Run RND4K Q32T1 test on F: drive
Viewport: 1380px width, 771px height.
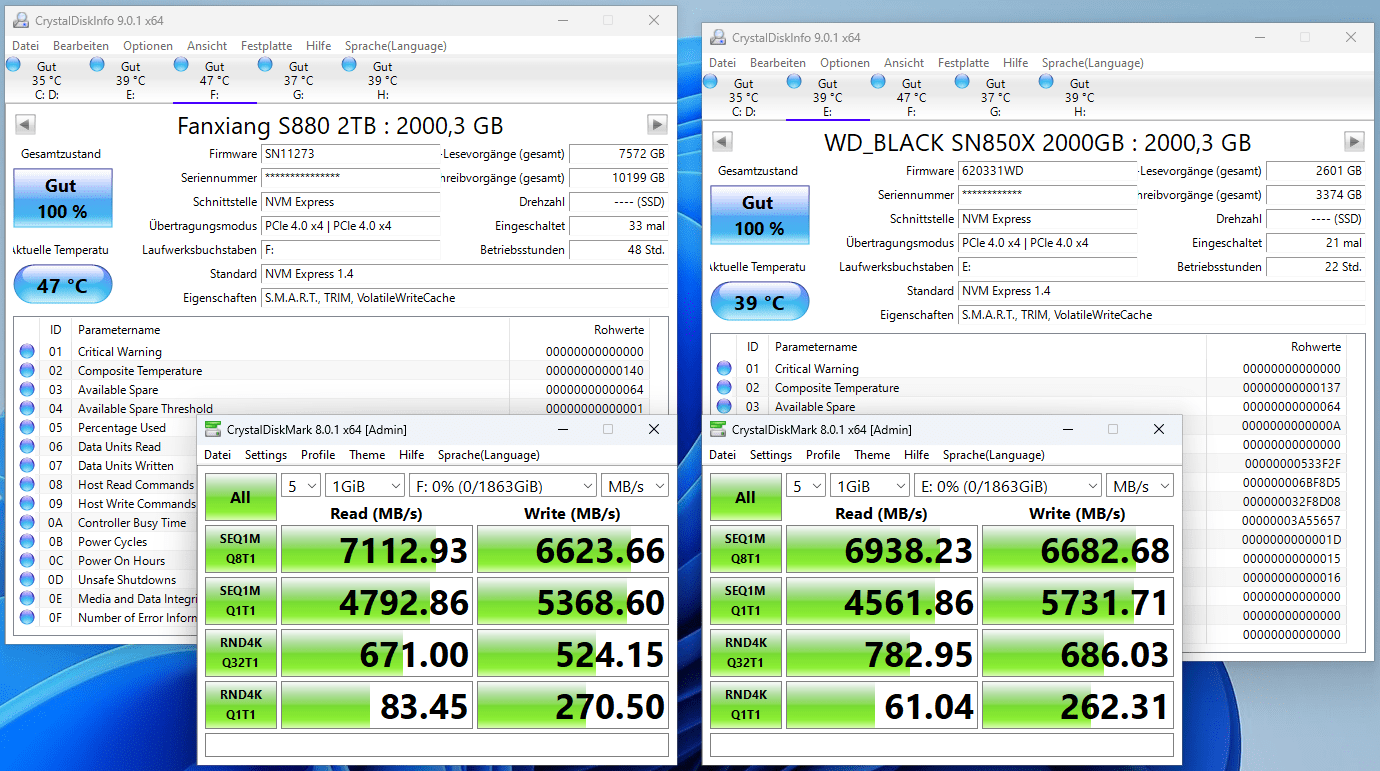click(240, 653)
